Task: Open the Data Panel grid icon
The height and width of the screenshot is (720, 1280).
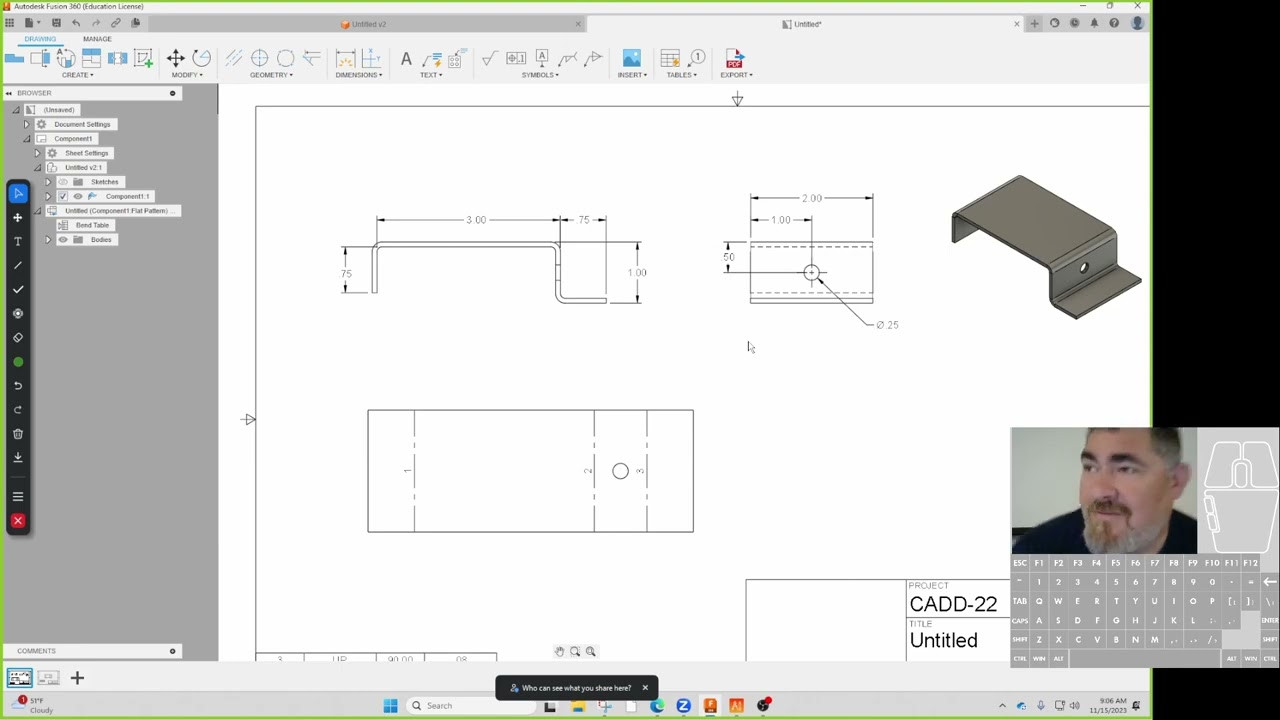Action: [x=10, y=23]
